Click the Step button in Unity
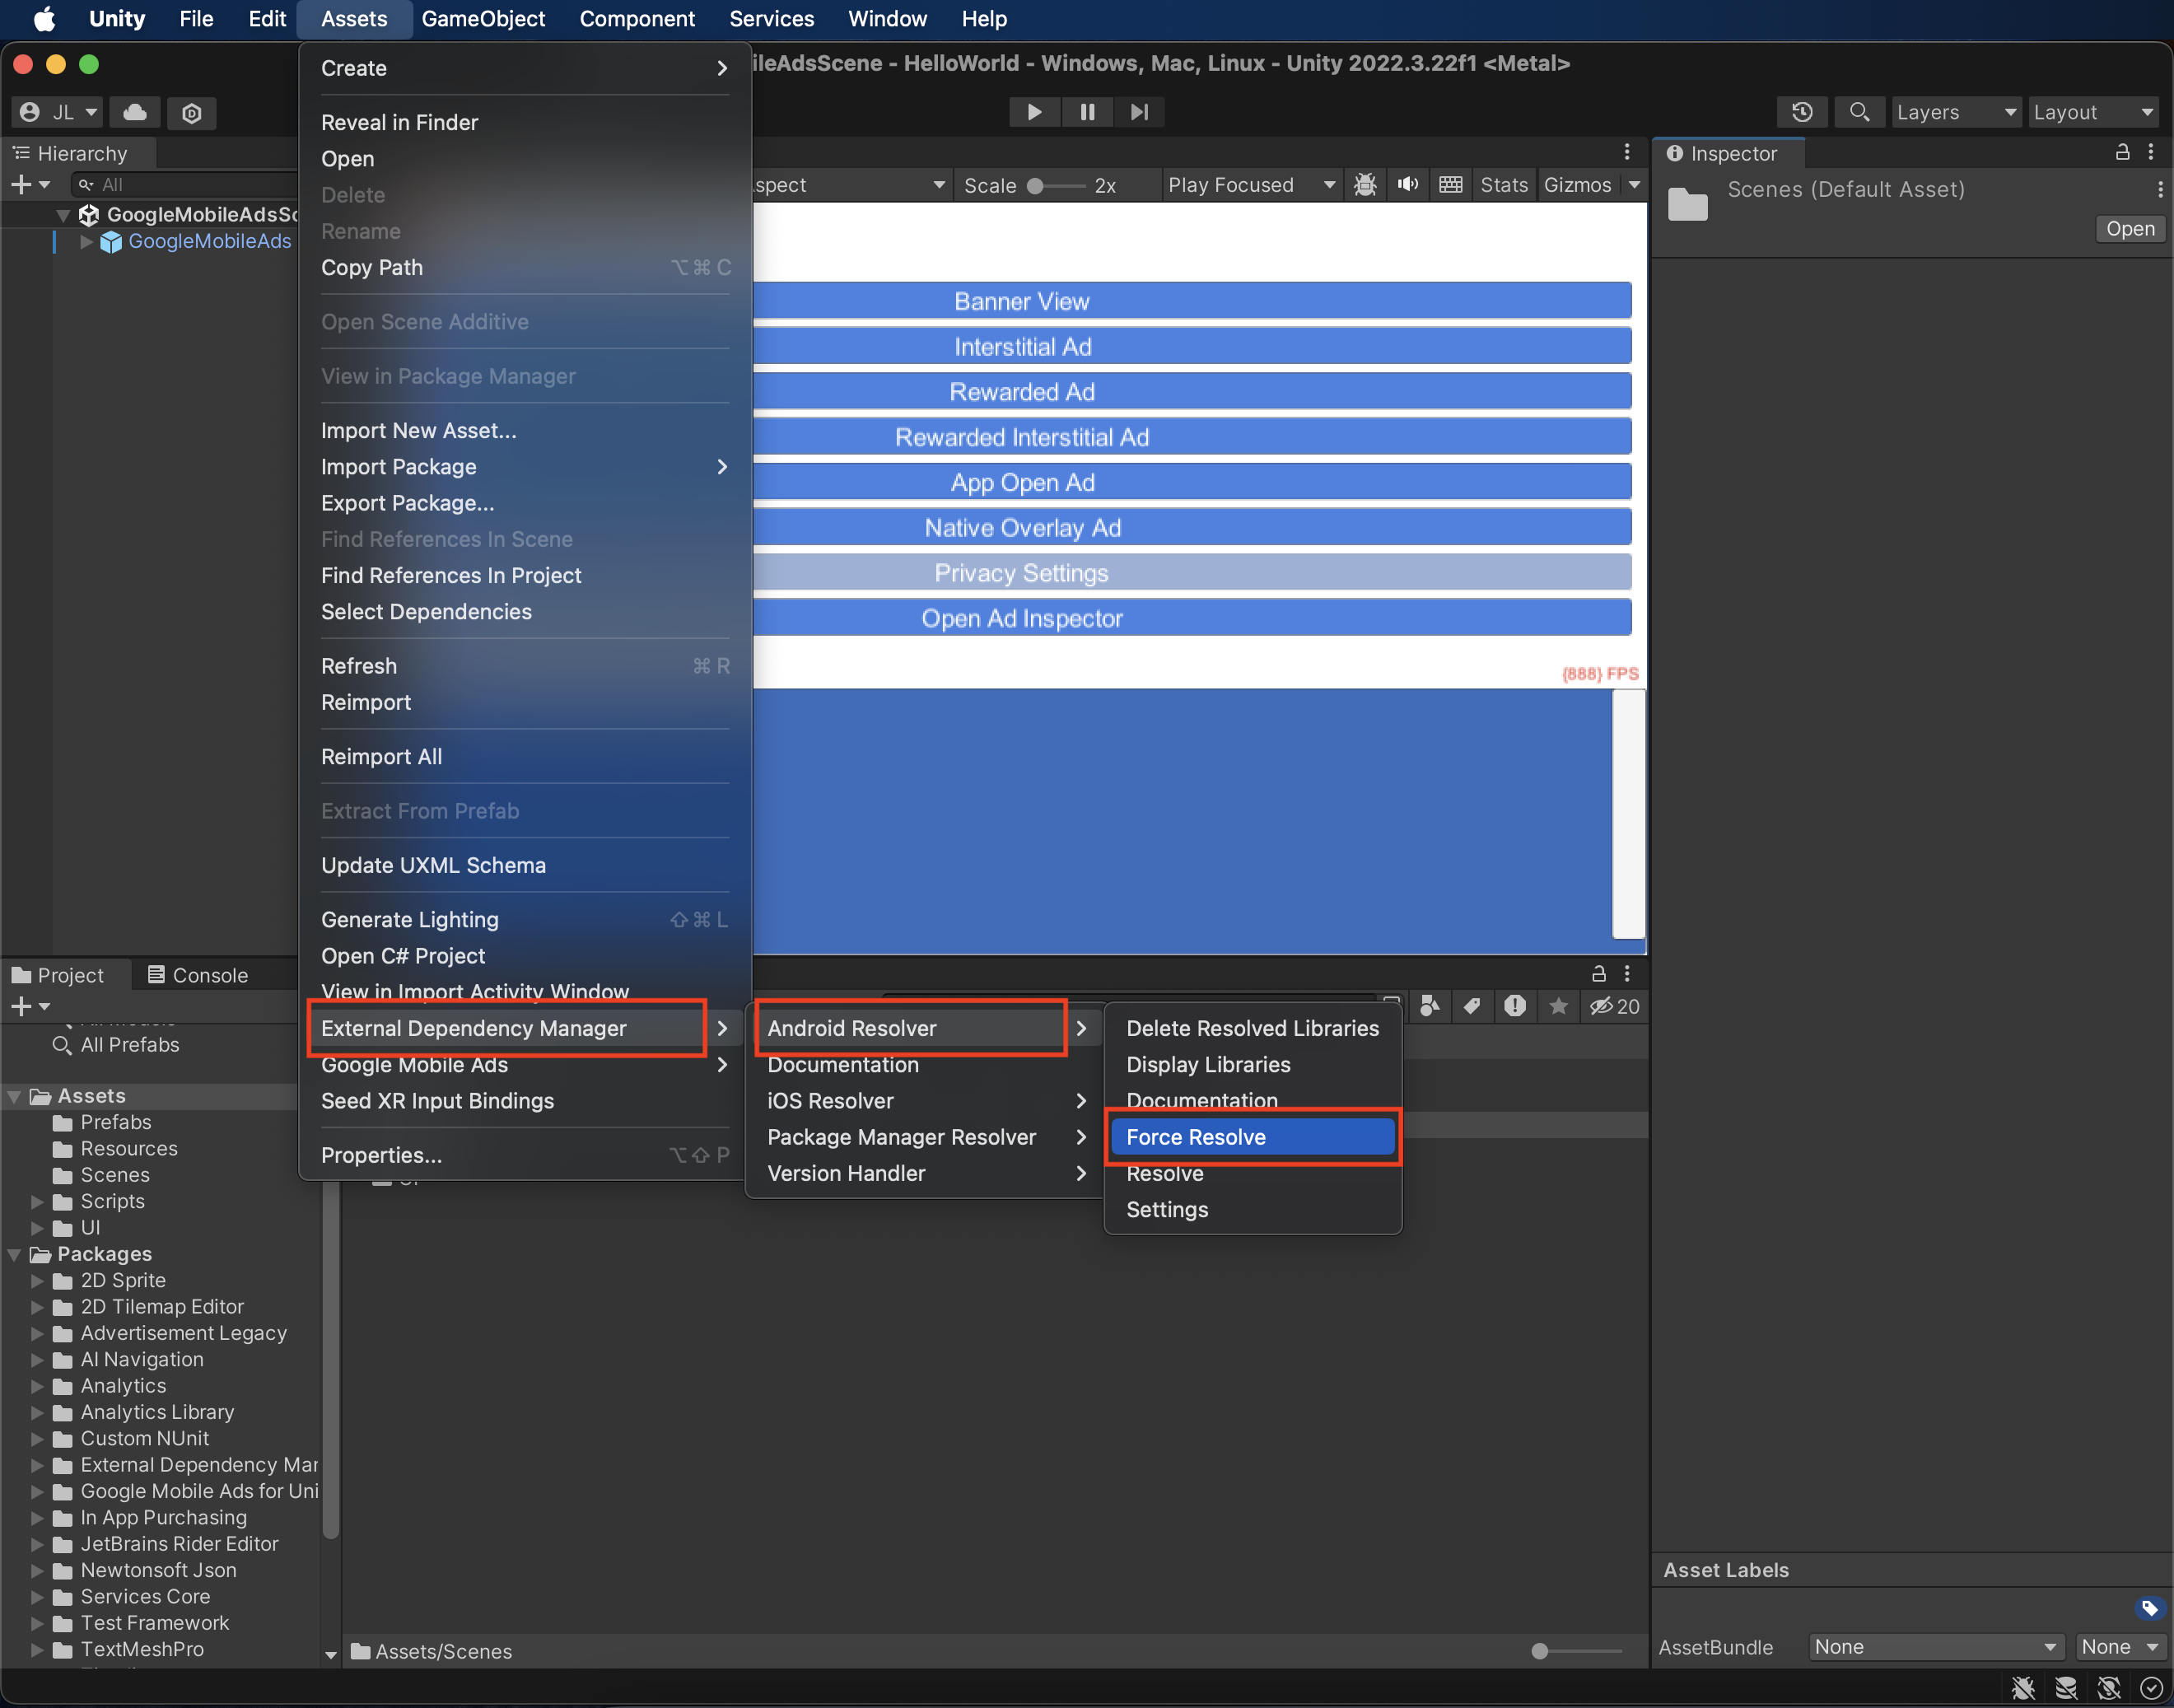This screenshot has width=2174, height=1708. (1140, 111)
